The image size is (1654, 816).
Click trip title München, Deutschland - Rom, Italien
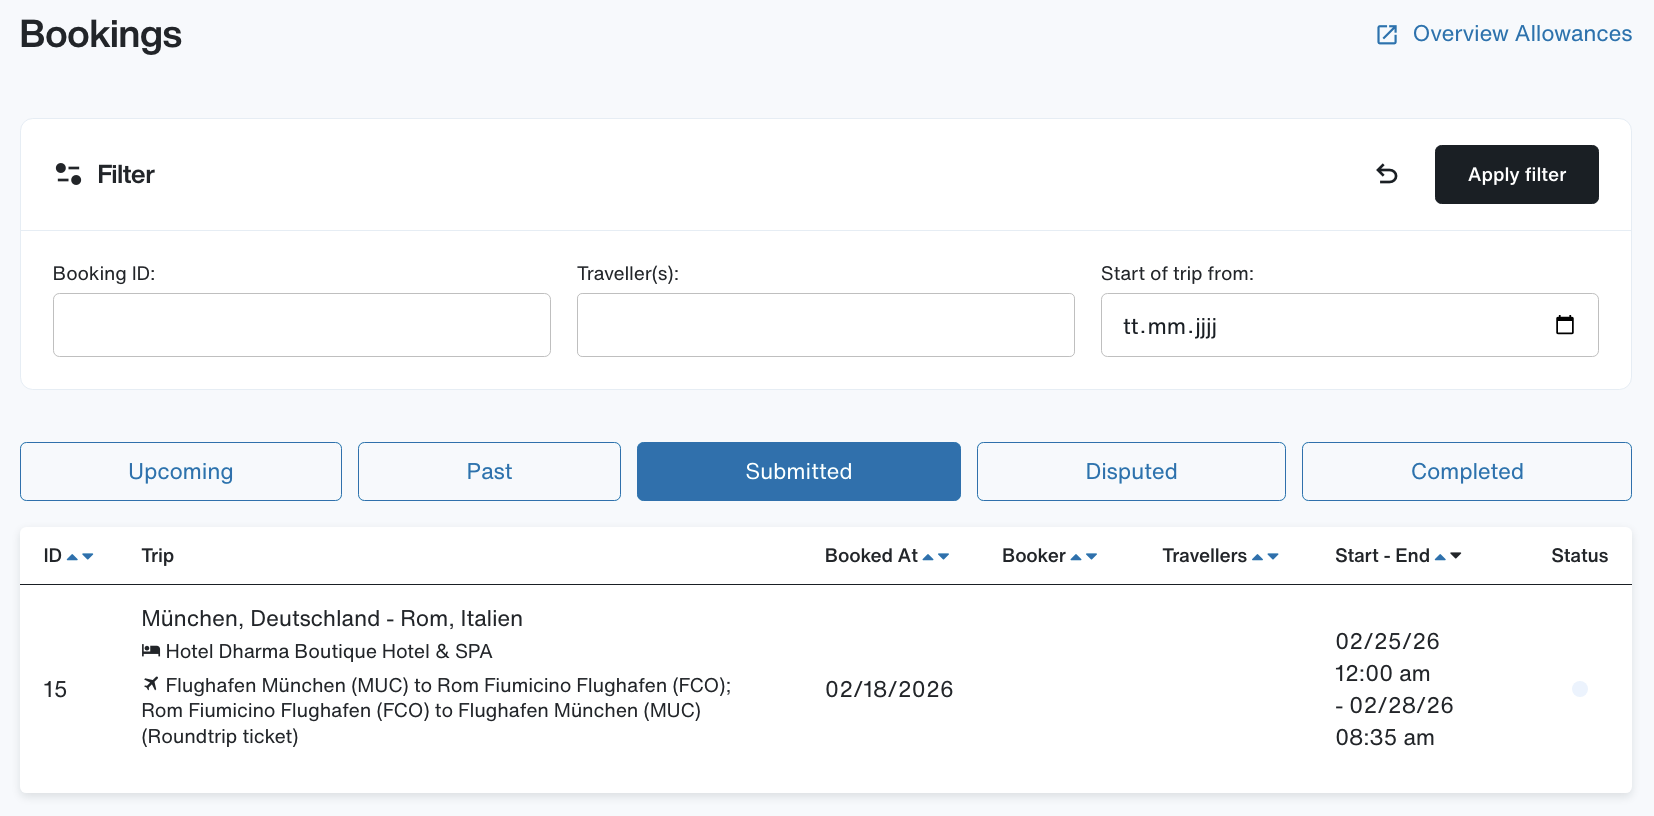[332, 619]
